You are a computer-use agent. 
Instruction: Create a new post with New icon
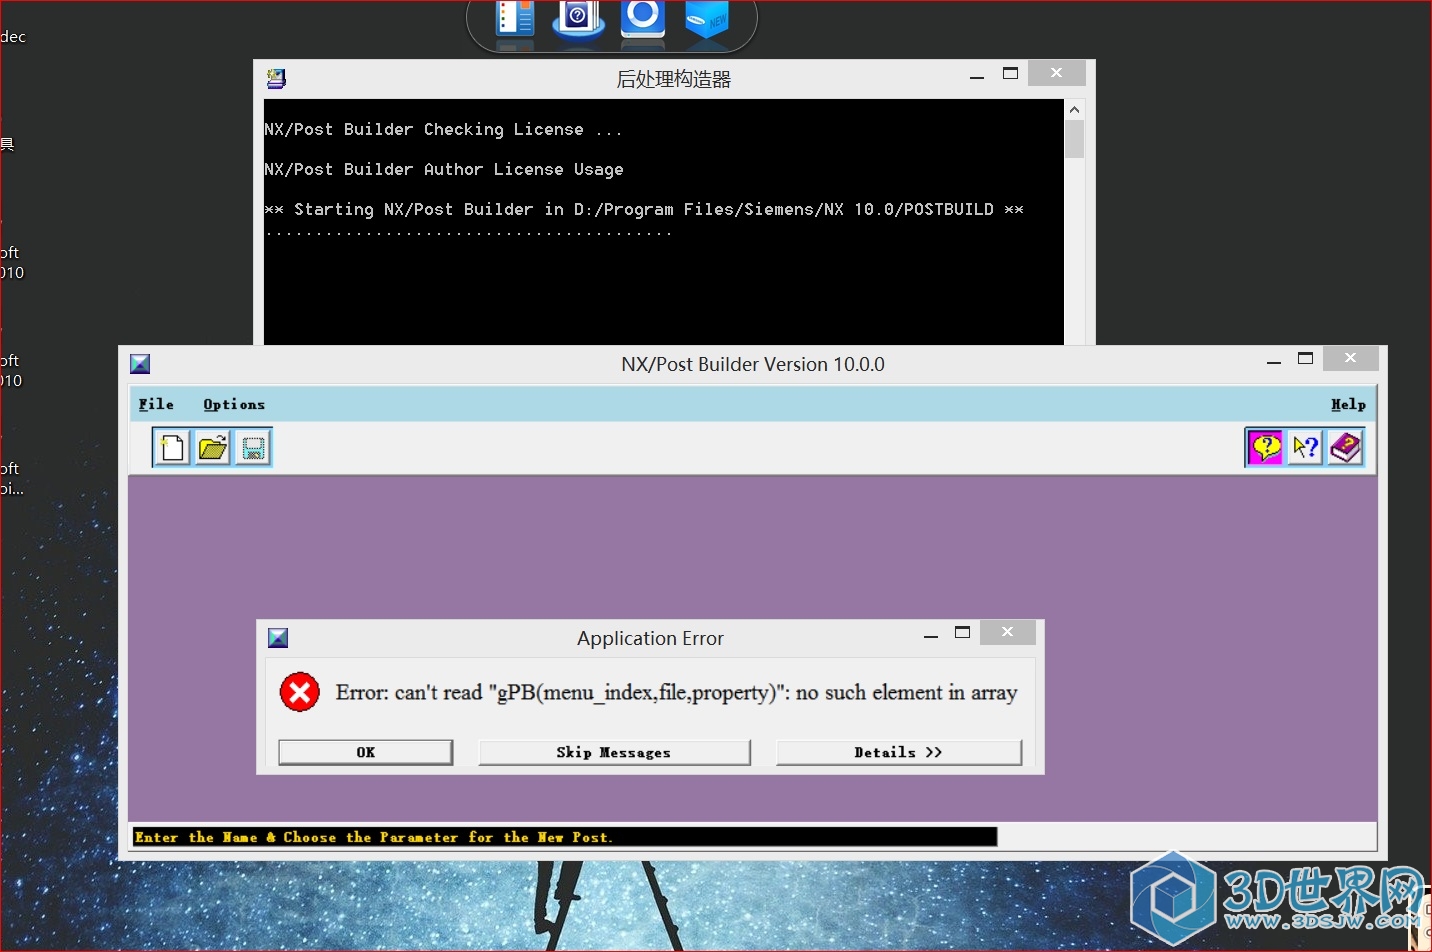tap(172, 448)
